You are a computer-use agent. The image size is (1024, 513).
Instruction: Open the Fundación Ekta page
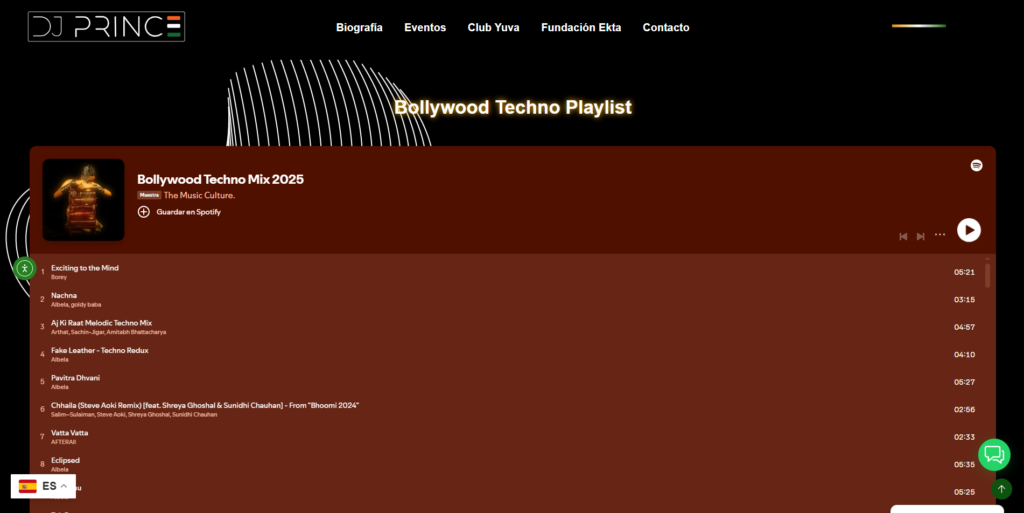[581, 27]
